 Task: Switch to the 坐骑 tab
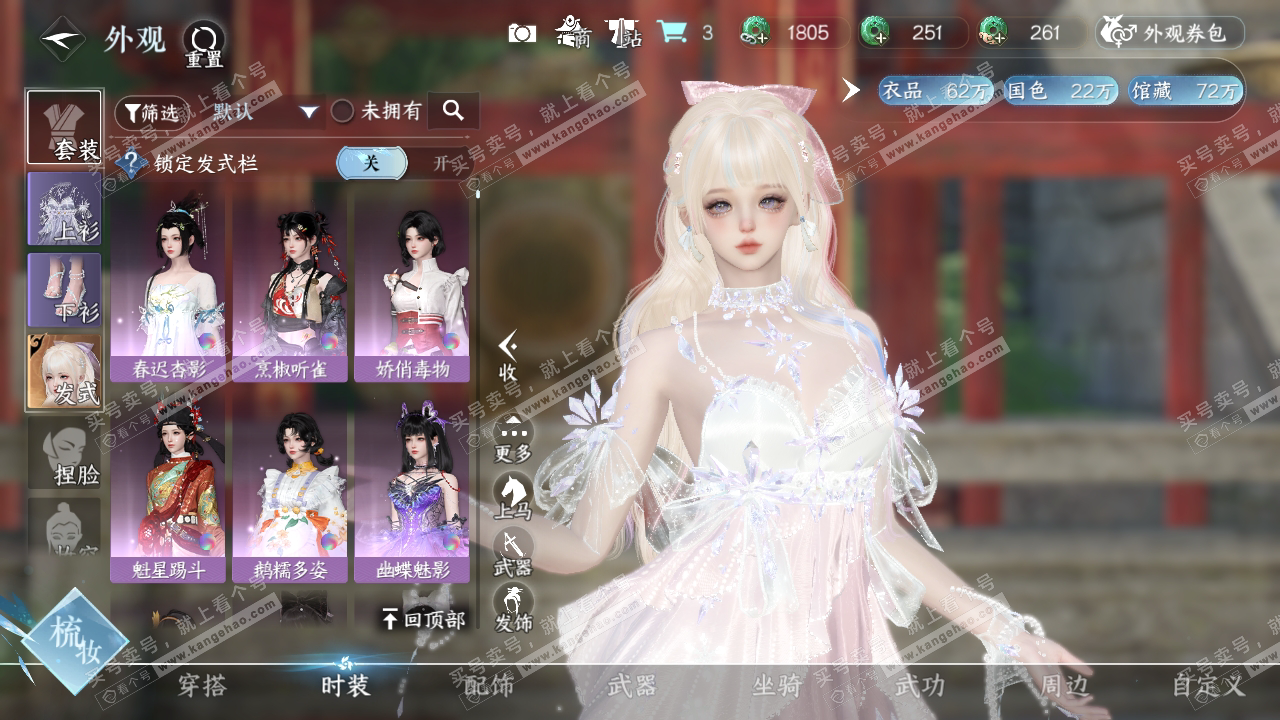coord(777,686)
